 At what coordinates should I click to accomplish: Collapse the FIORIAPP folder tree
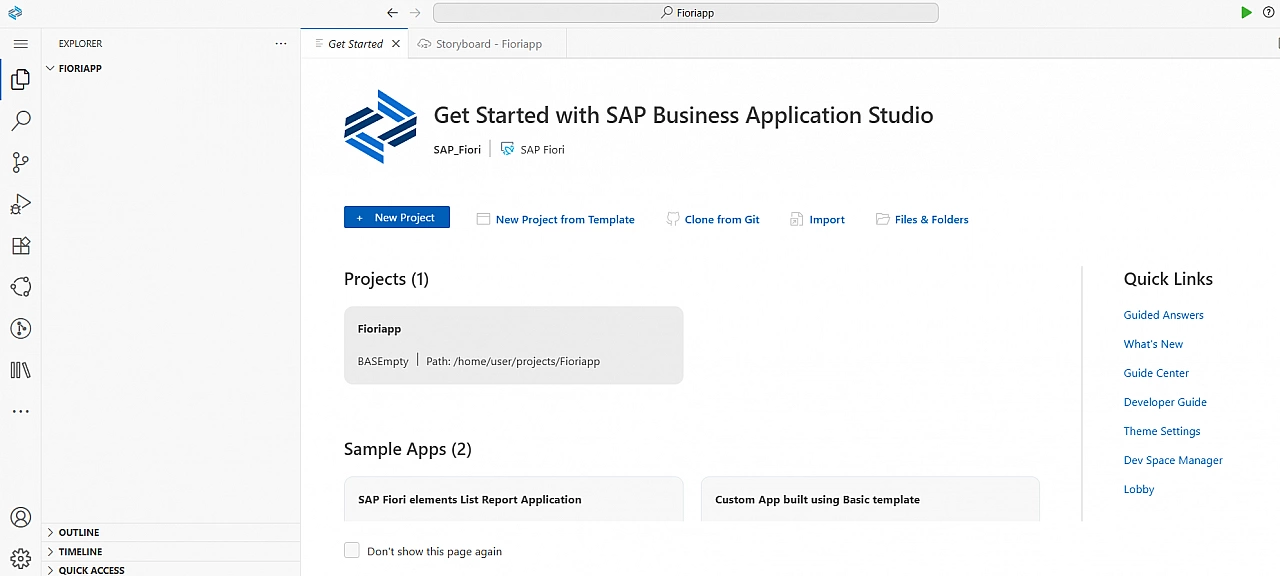(x=51, y=69)
